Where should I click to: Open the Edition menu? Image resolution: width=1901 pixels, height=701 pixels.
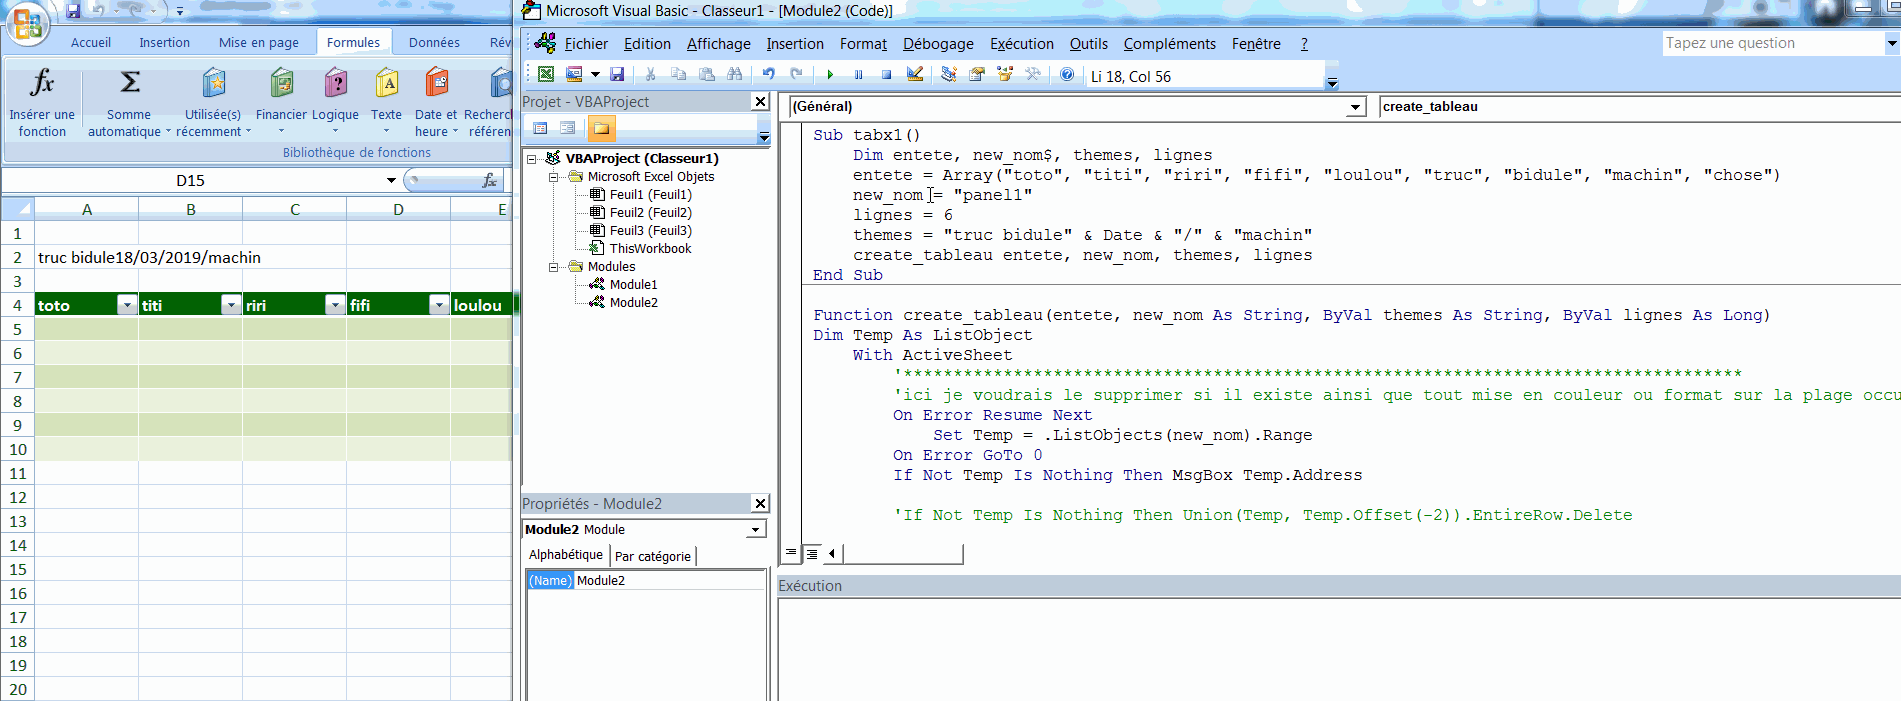click(x=647, y=44)
